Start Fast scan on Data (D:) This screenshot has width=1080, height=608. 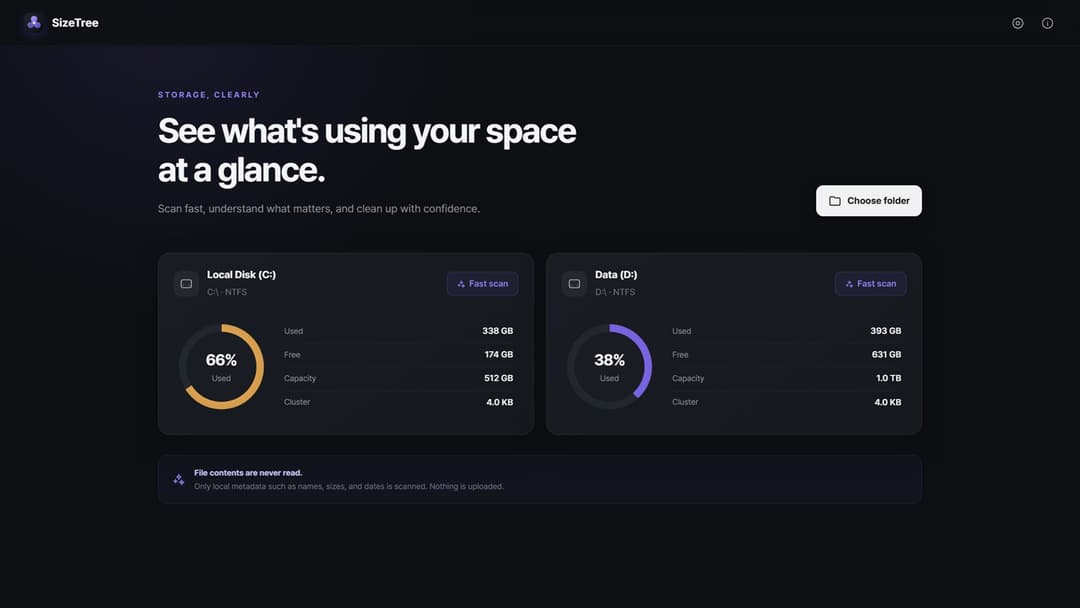click(x=870, y=284)
